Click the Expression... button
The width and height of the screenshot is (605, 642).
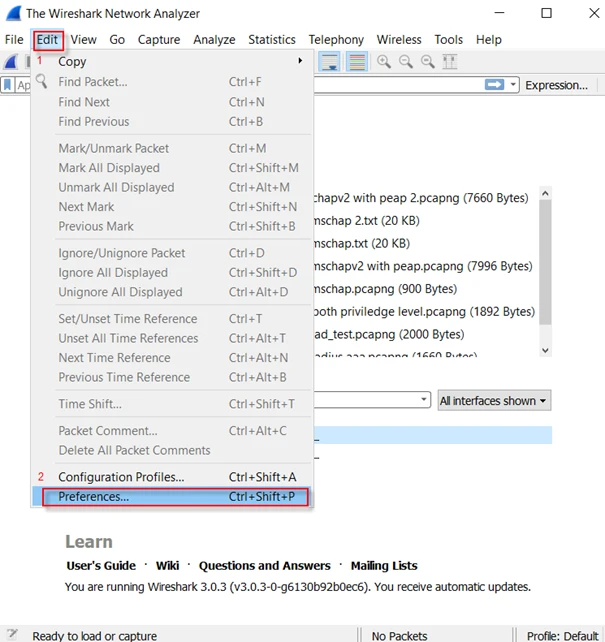point(556,85)
